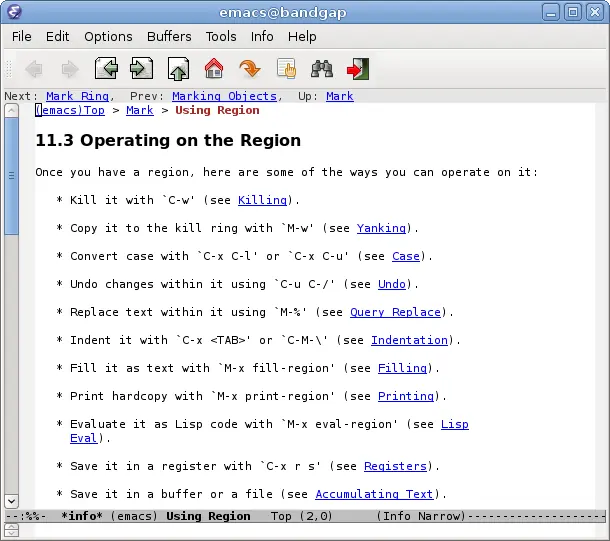Open the Accumulating Text cross reference
Screen dimensions: 610x541
374,494
